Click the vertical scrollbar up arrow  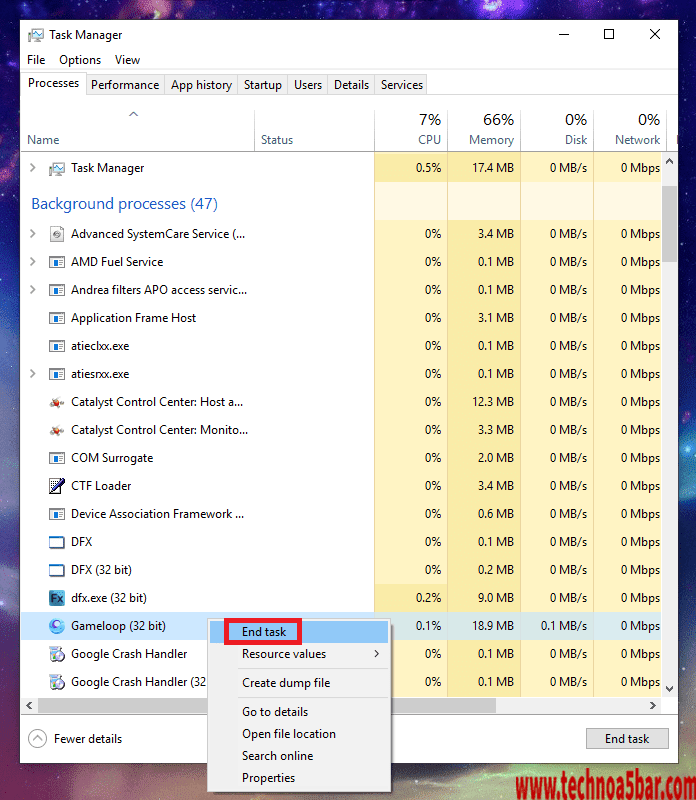669,161
